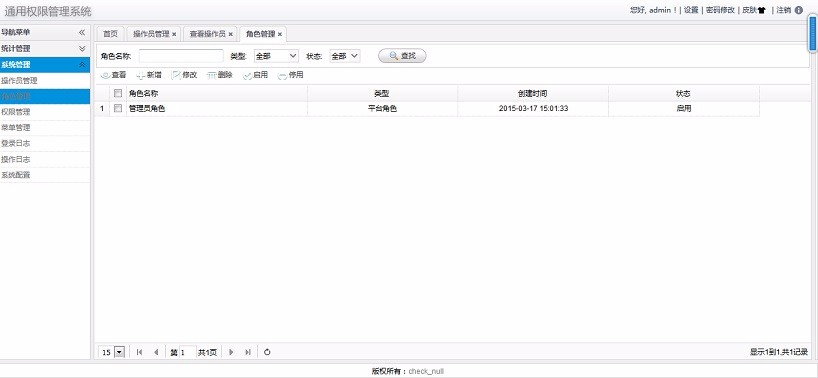The height and width of the screenshot is (378, 818).
Task: Tick the select-all checkbox in the table header
Action: click(118, 93)
